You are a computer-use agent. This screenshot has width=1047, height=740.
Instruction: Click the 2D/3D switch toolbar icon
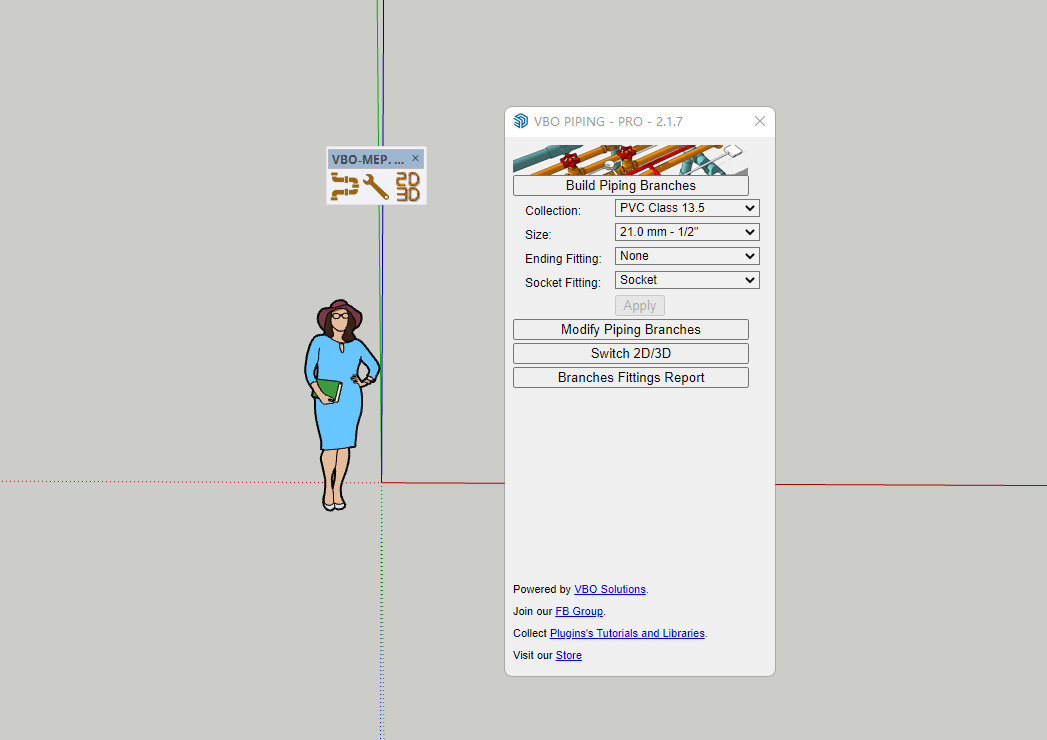coord(408,186)
